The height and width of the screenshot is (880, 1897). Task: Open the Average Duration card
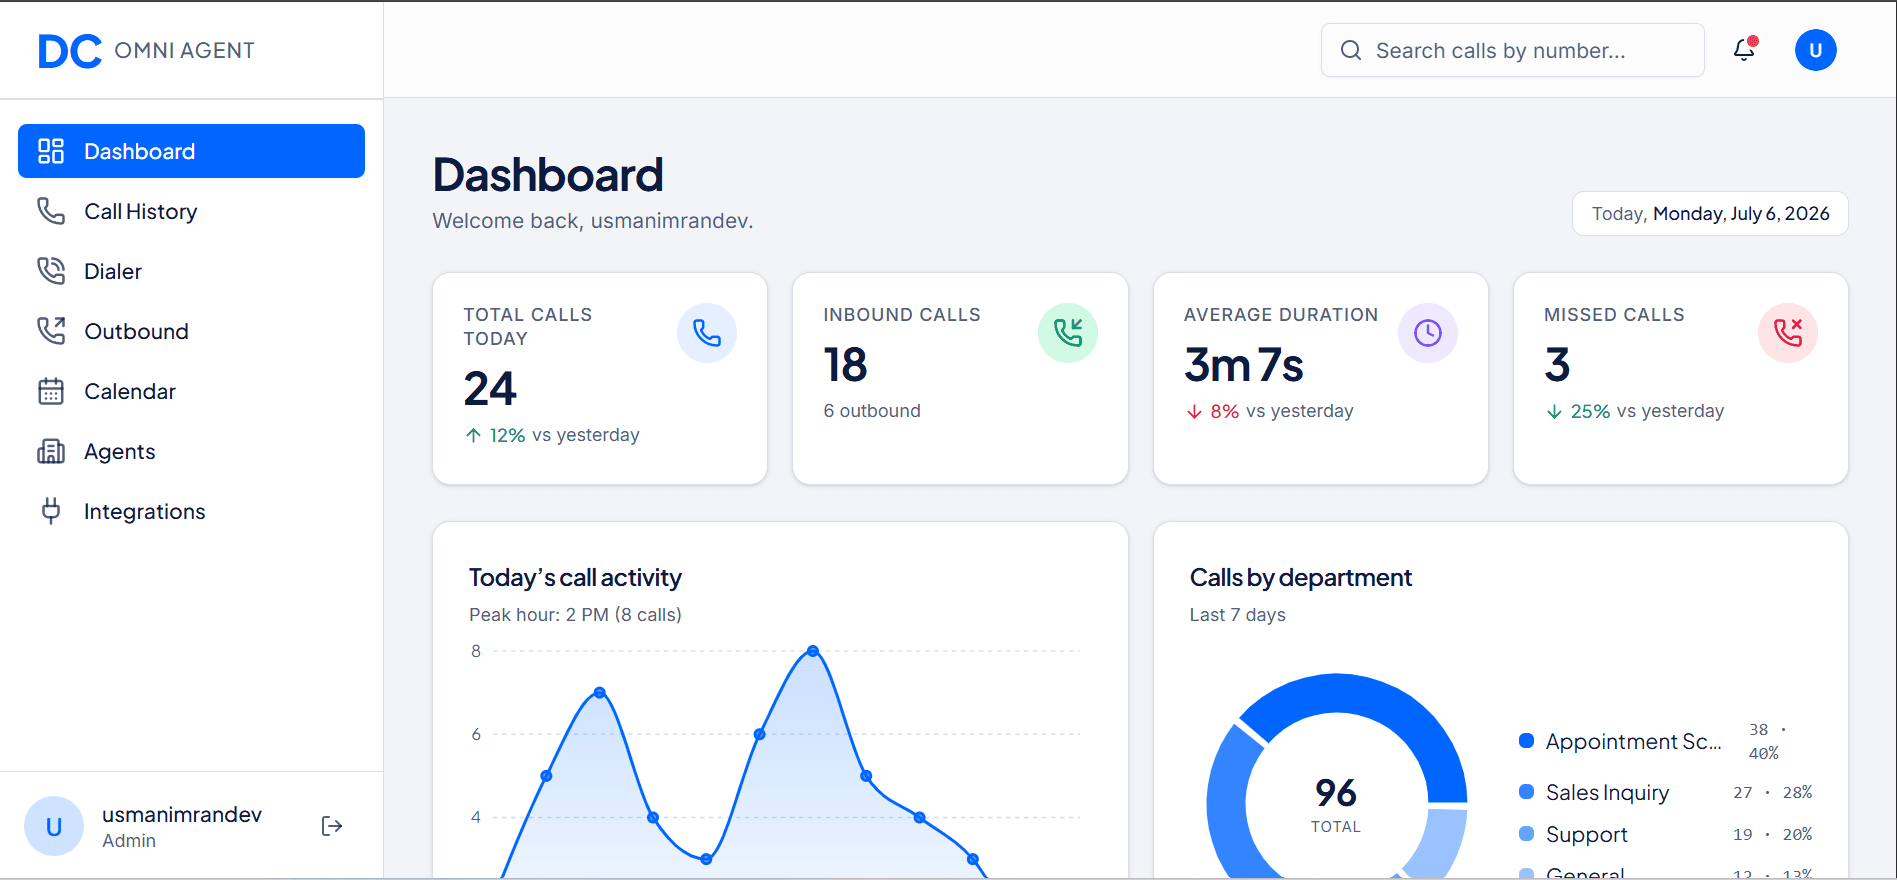pos(1321,379)
